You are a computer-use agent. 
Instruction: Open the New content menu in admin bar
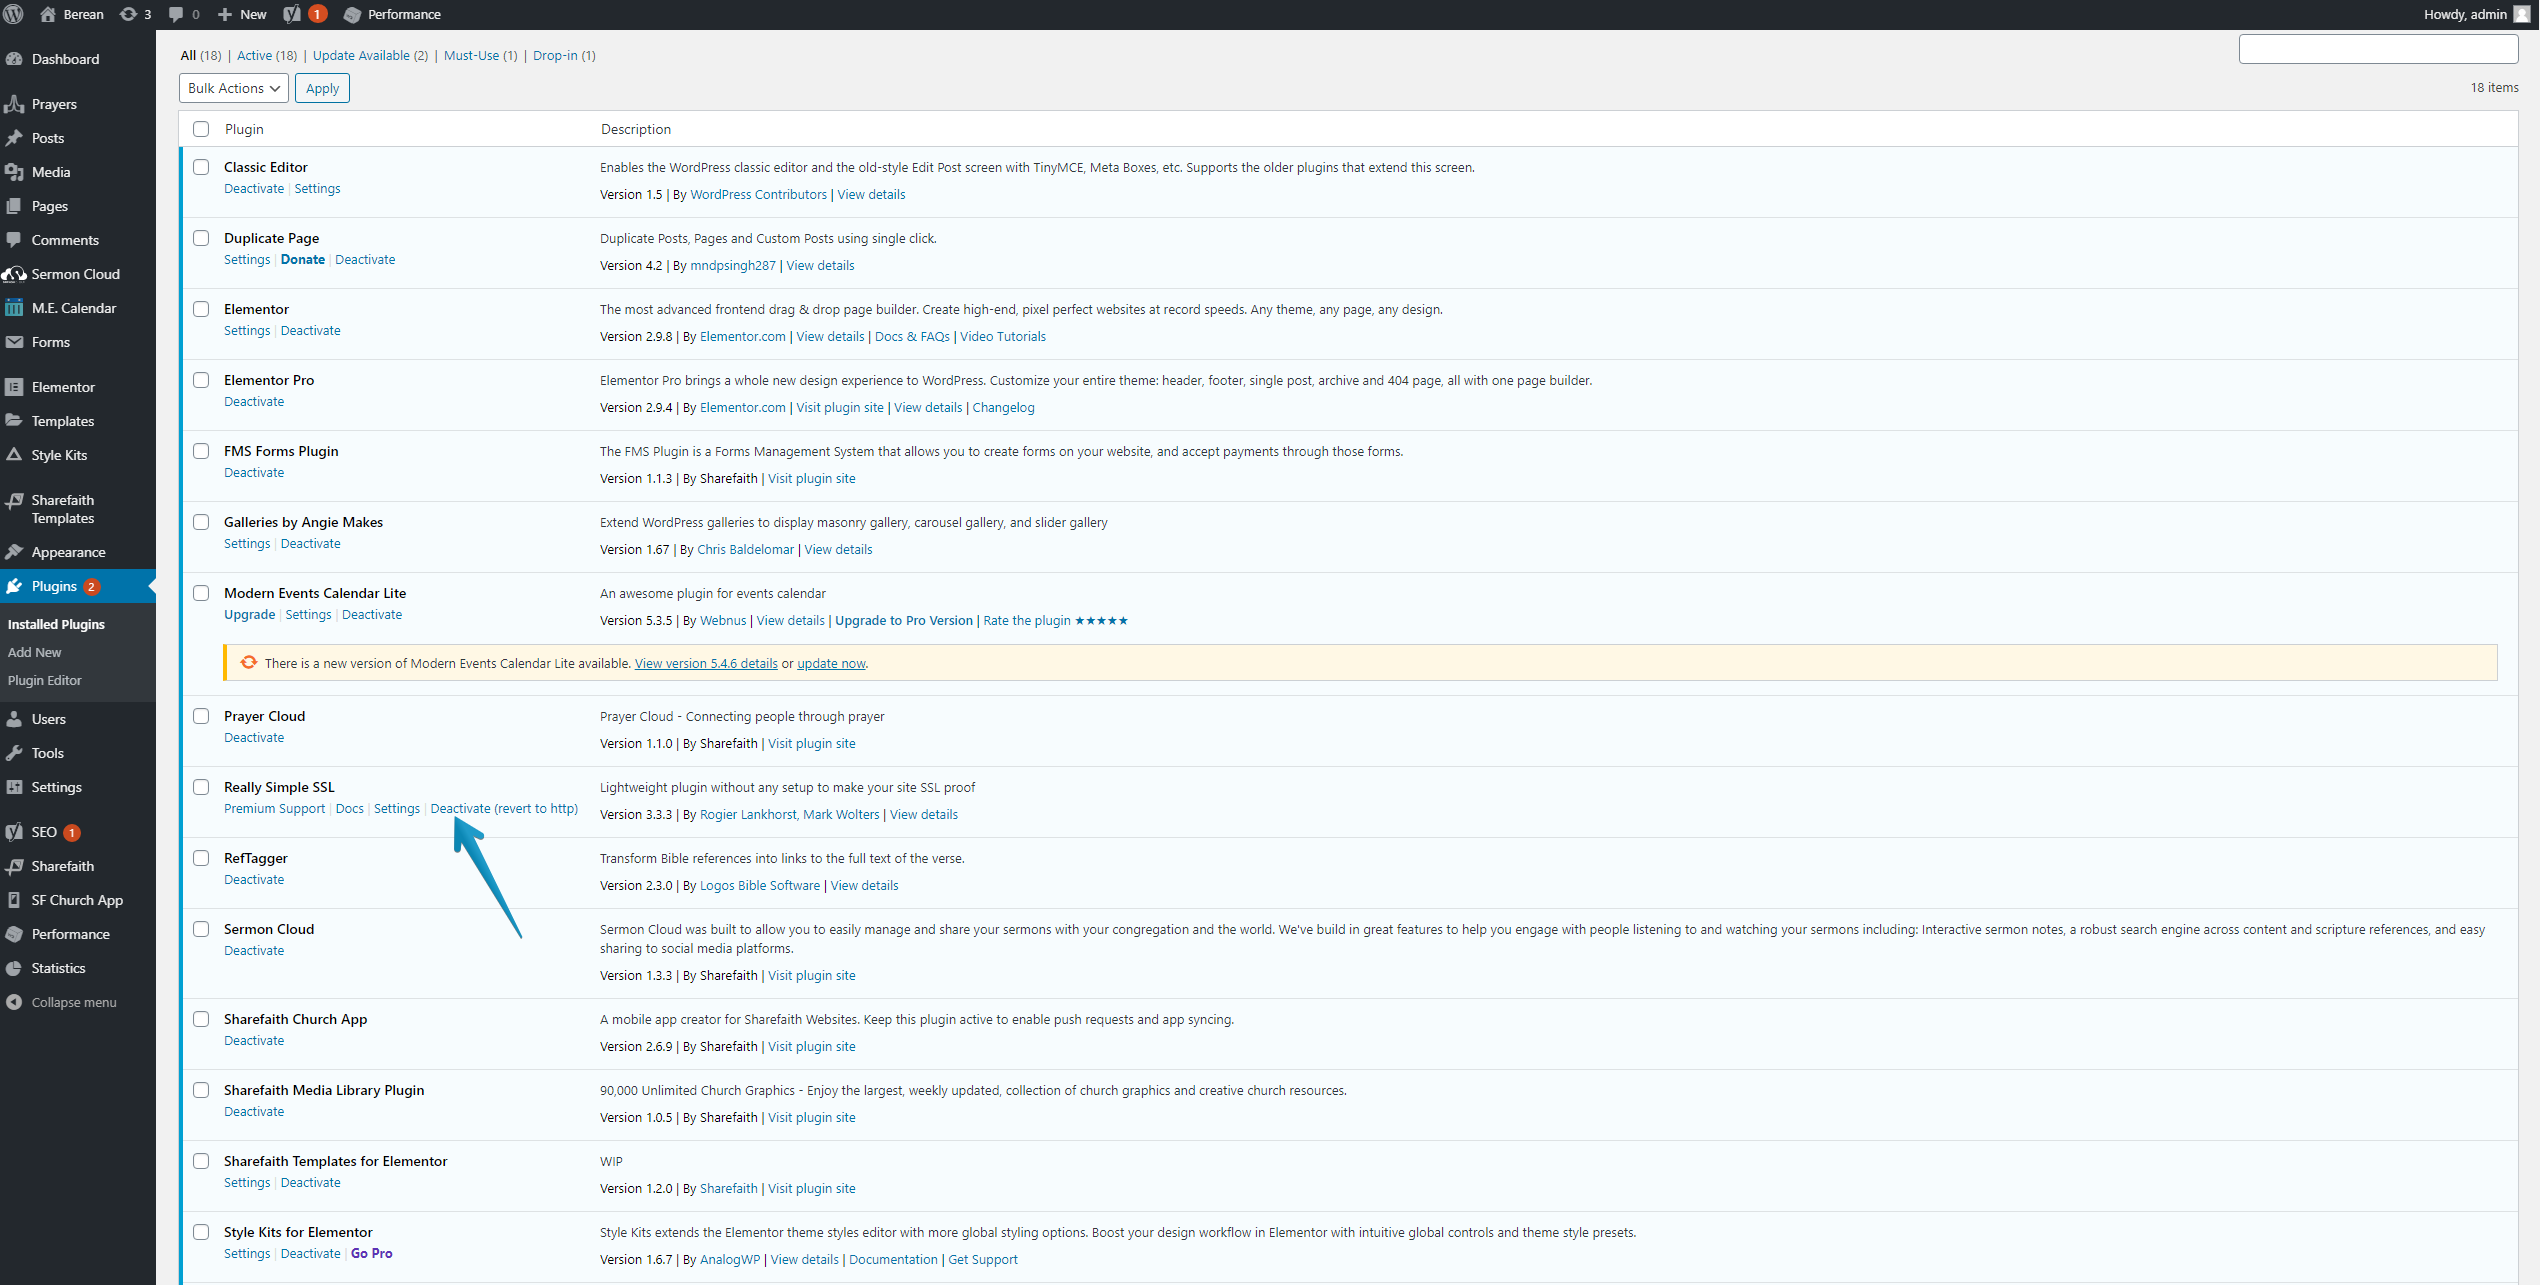click(242, 14)
